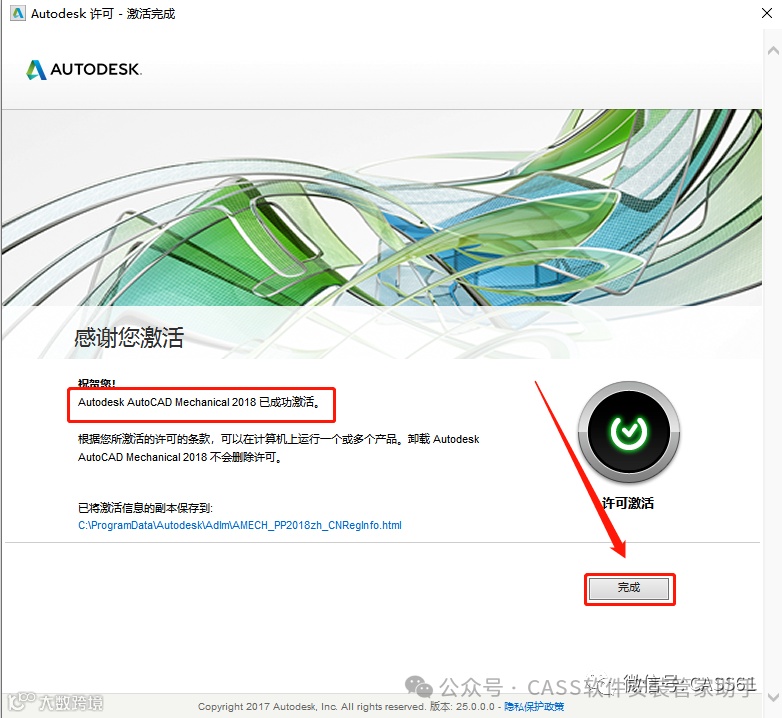782x718 pixels.
Task: Click the scrollbar down arrow
Action: point(773,697)
